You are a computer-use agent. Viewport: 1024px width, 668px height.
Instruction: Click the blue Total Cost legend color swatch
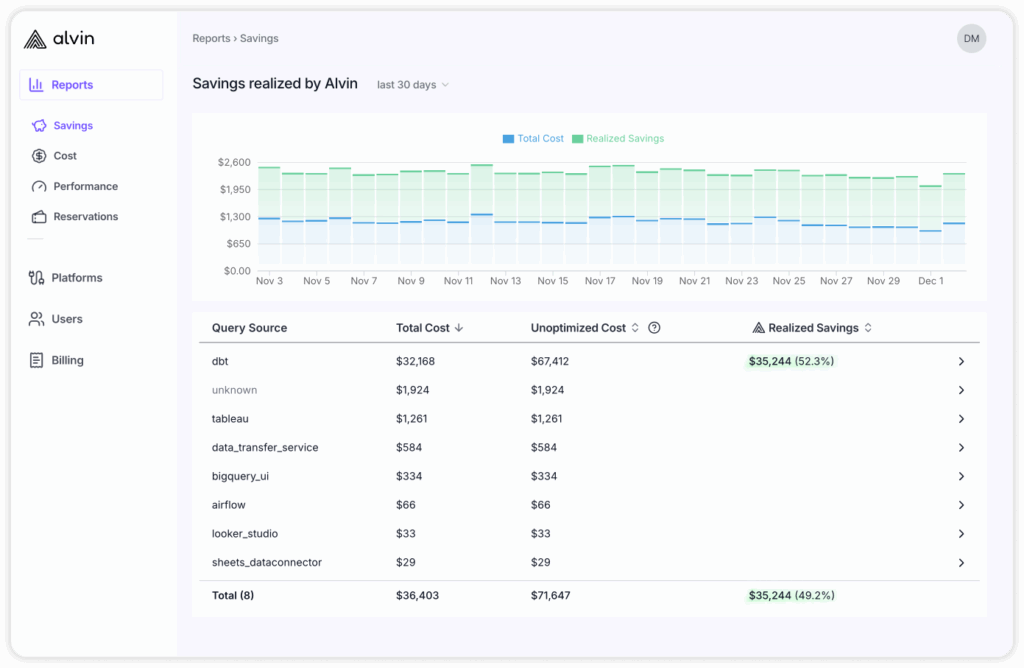click(x=508, y=139)
